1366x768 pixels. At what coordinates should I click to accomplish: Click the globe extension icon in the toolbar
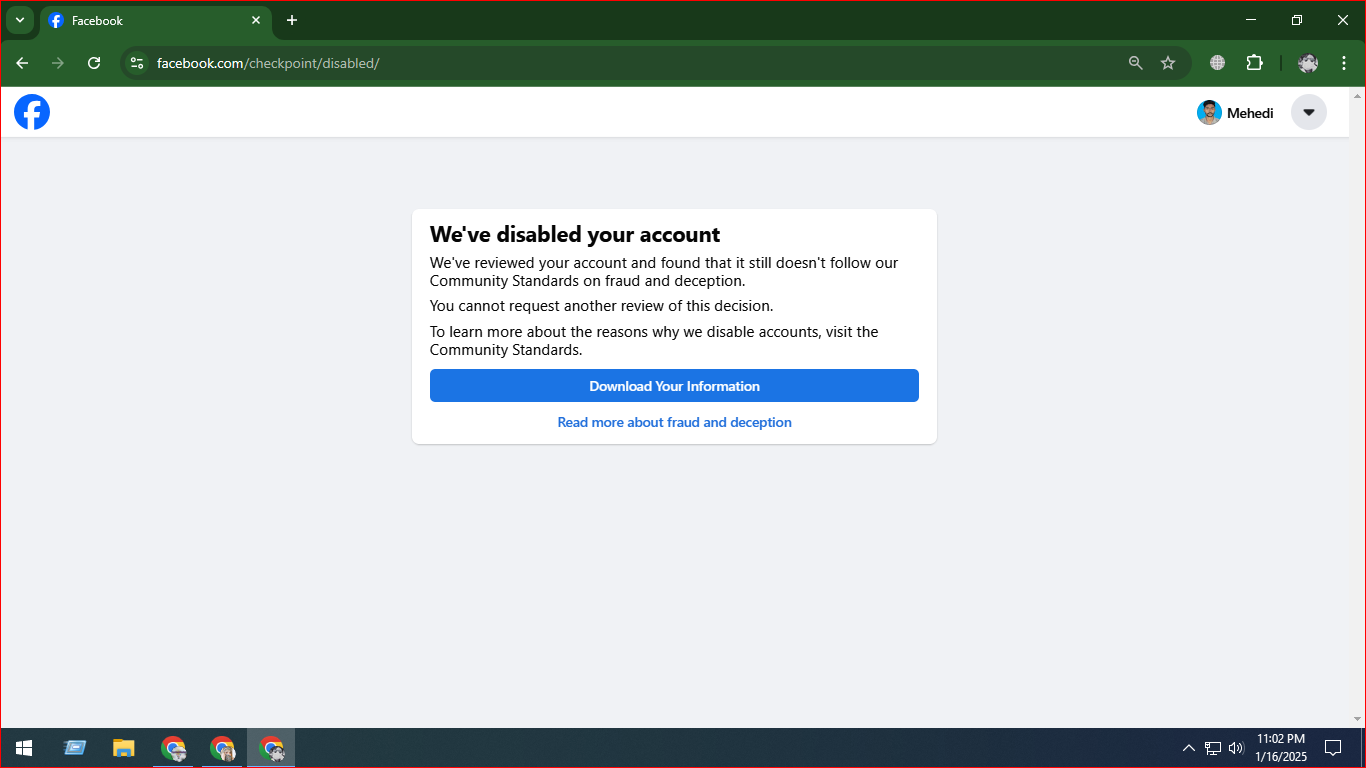coord(1217,63)
